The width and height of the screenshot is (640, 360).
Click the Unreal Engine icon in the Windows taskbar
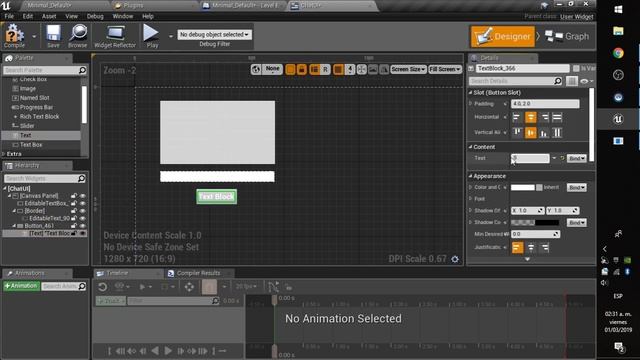click(x=618, y=119)
